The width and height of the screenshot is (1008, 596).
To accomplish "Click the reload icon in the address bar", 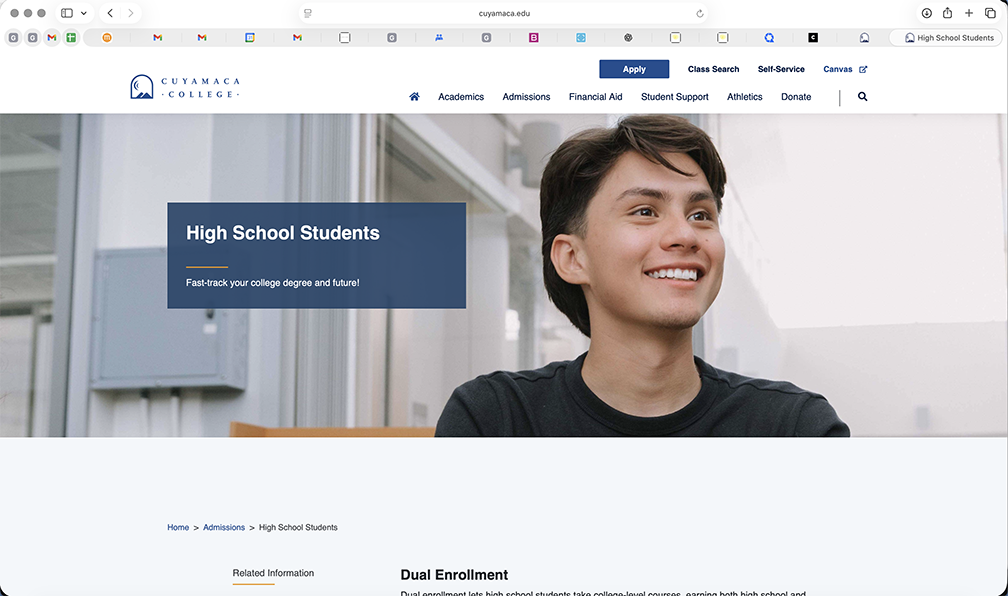I will 699,13.
